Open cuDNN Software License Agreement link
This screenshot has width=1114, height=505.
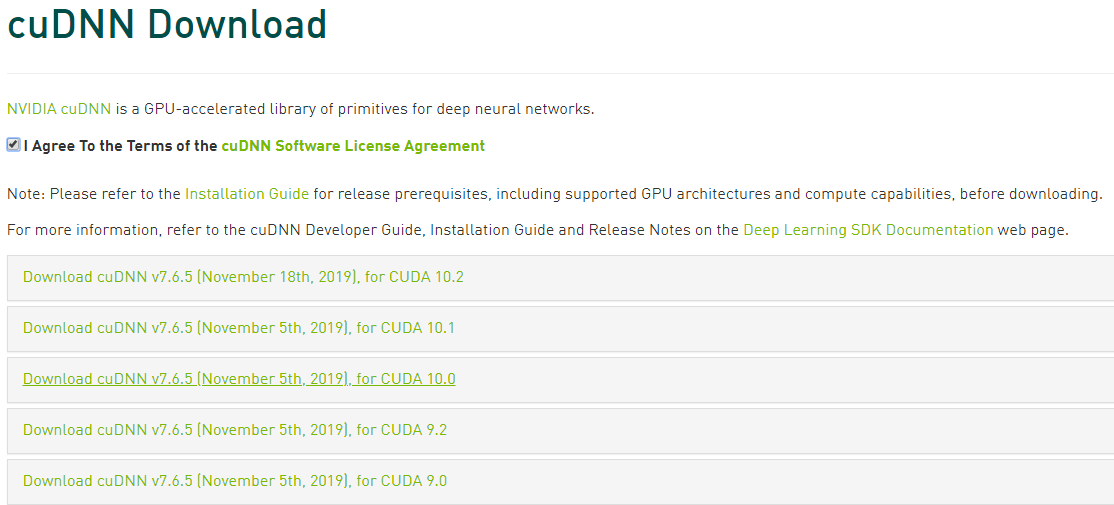click(353, 146)
